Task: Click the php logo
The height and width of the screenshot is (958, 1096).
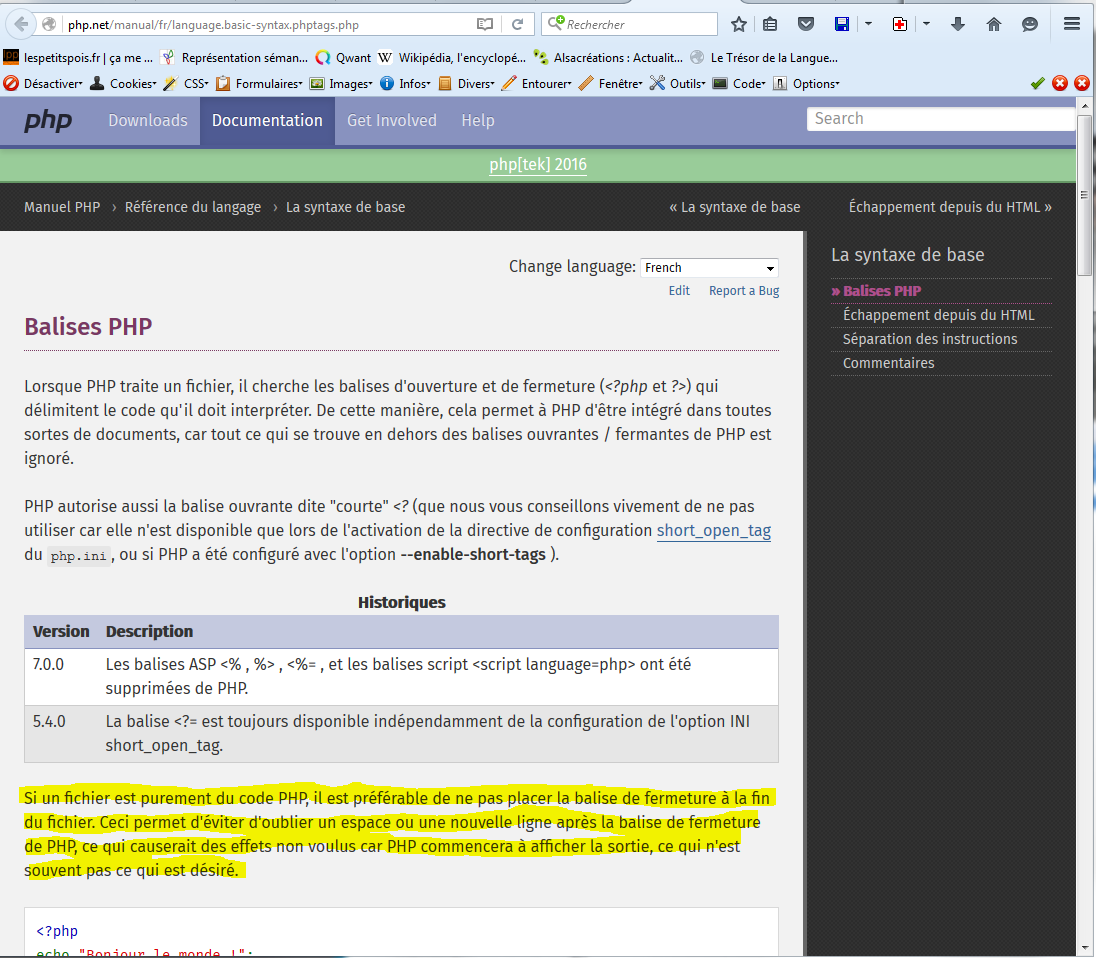Action: (x=48, y=121)
